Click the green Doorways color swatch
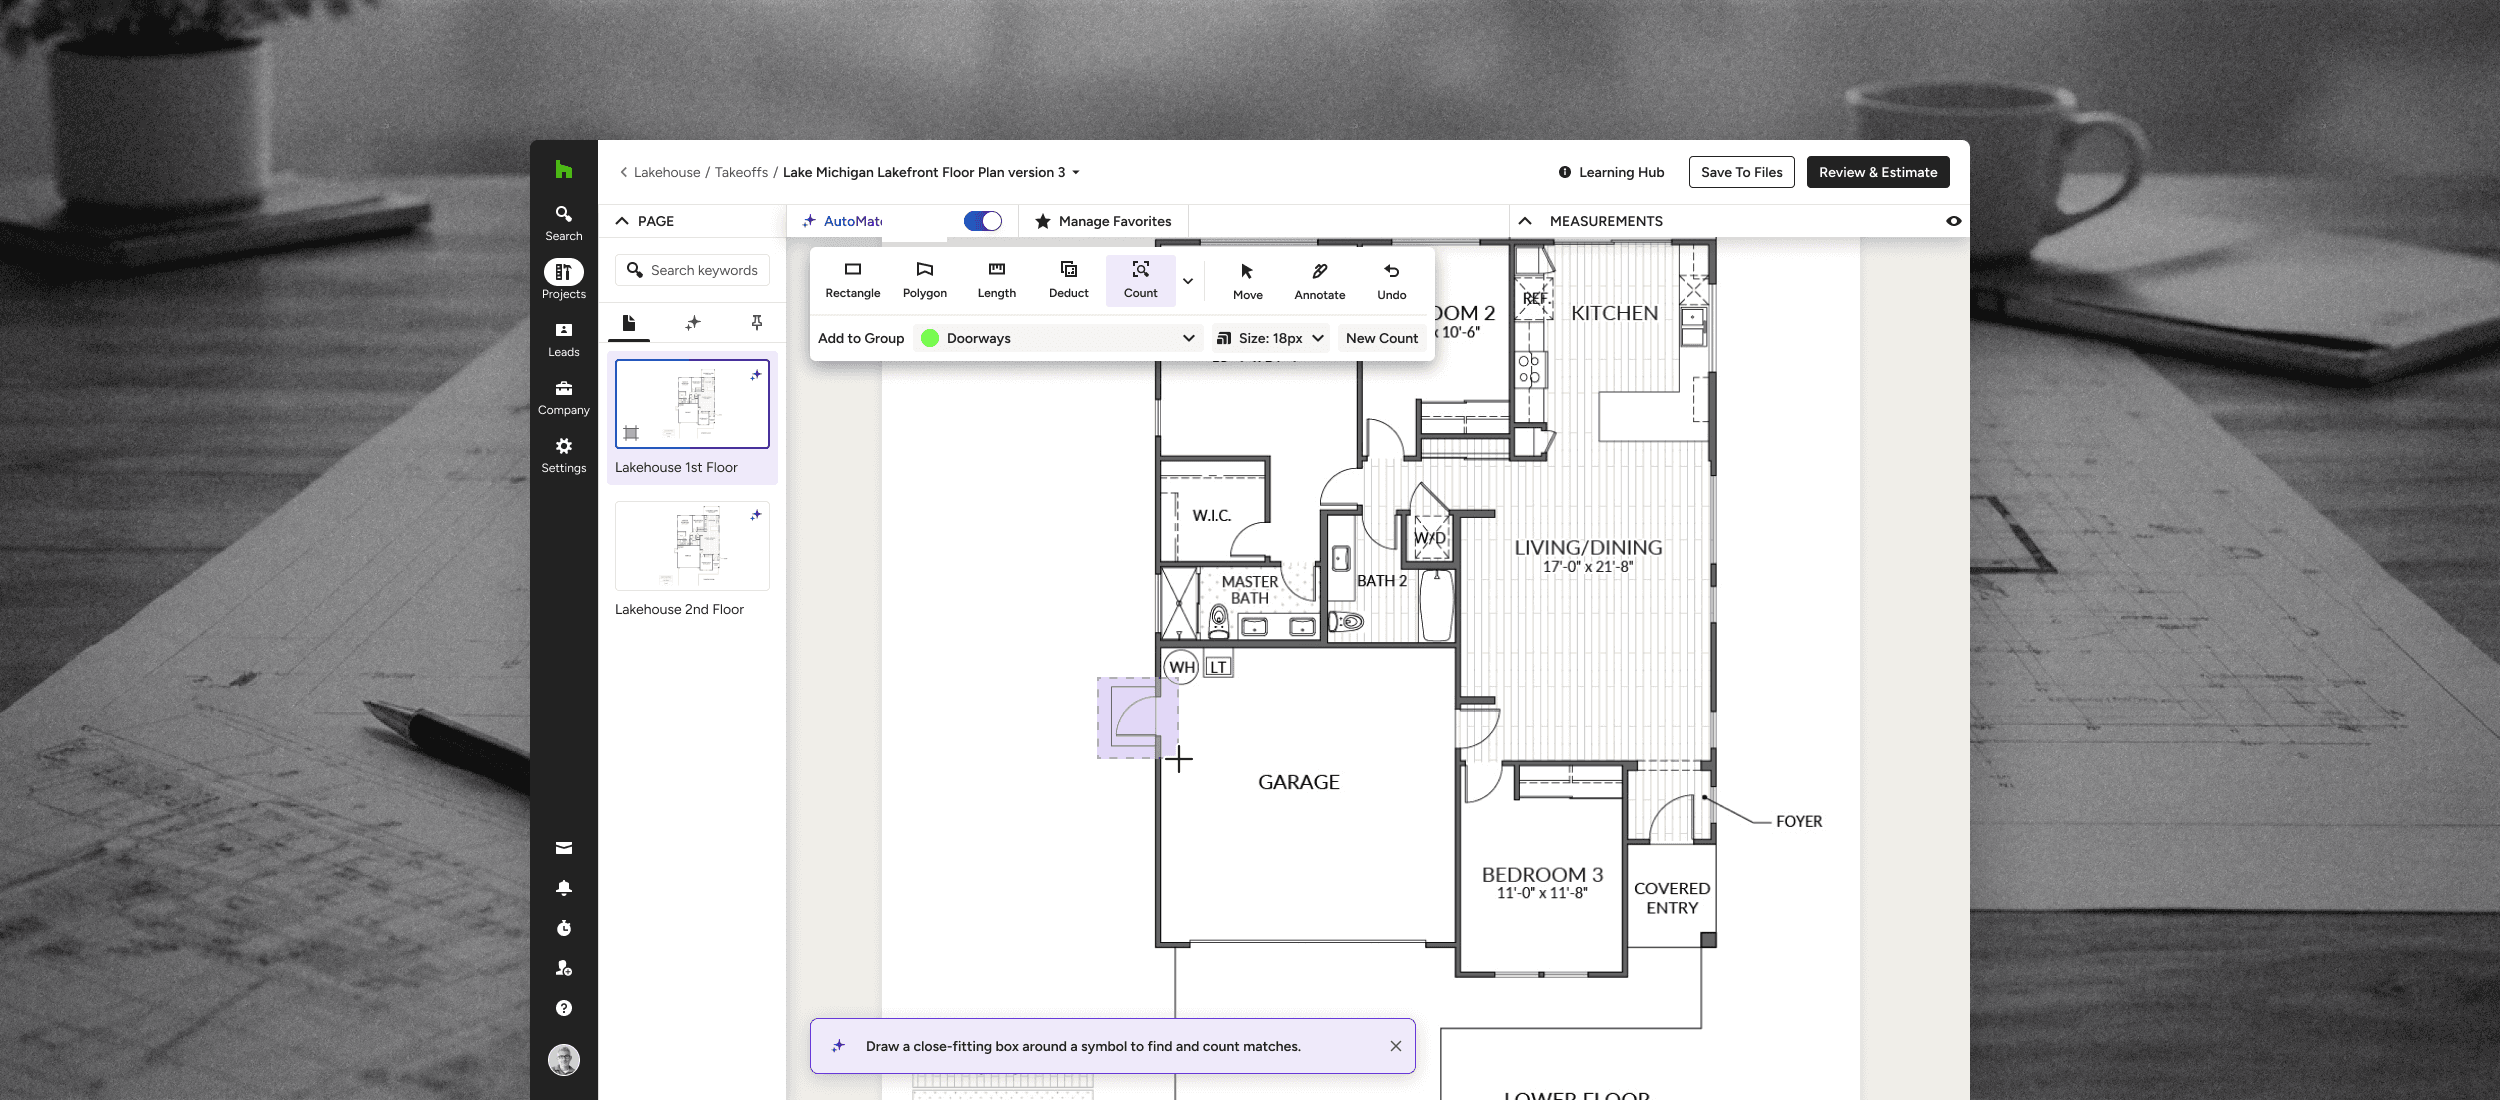The image size is (2500, 1100). coord(930,338)
